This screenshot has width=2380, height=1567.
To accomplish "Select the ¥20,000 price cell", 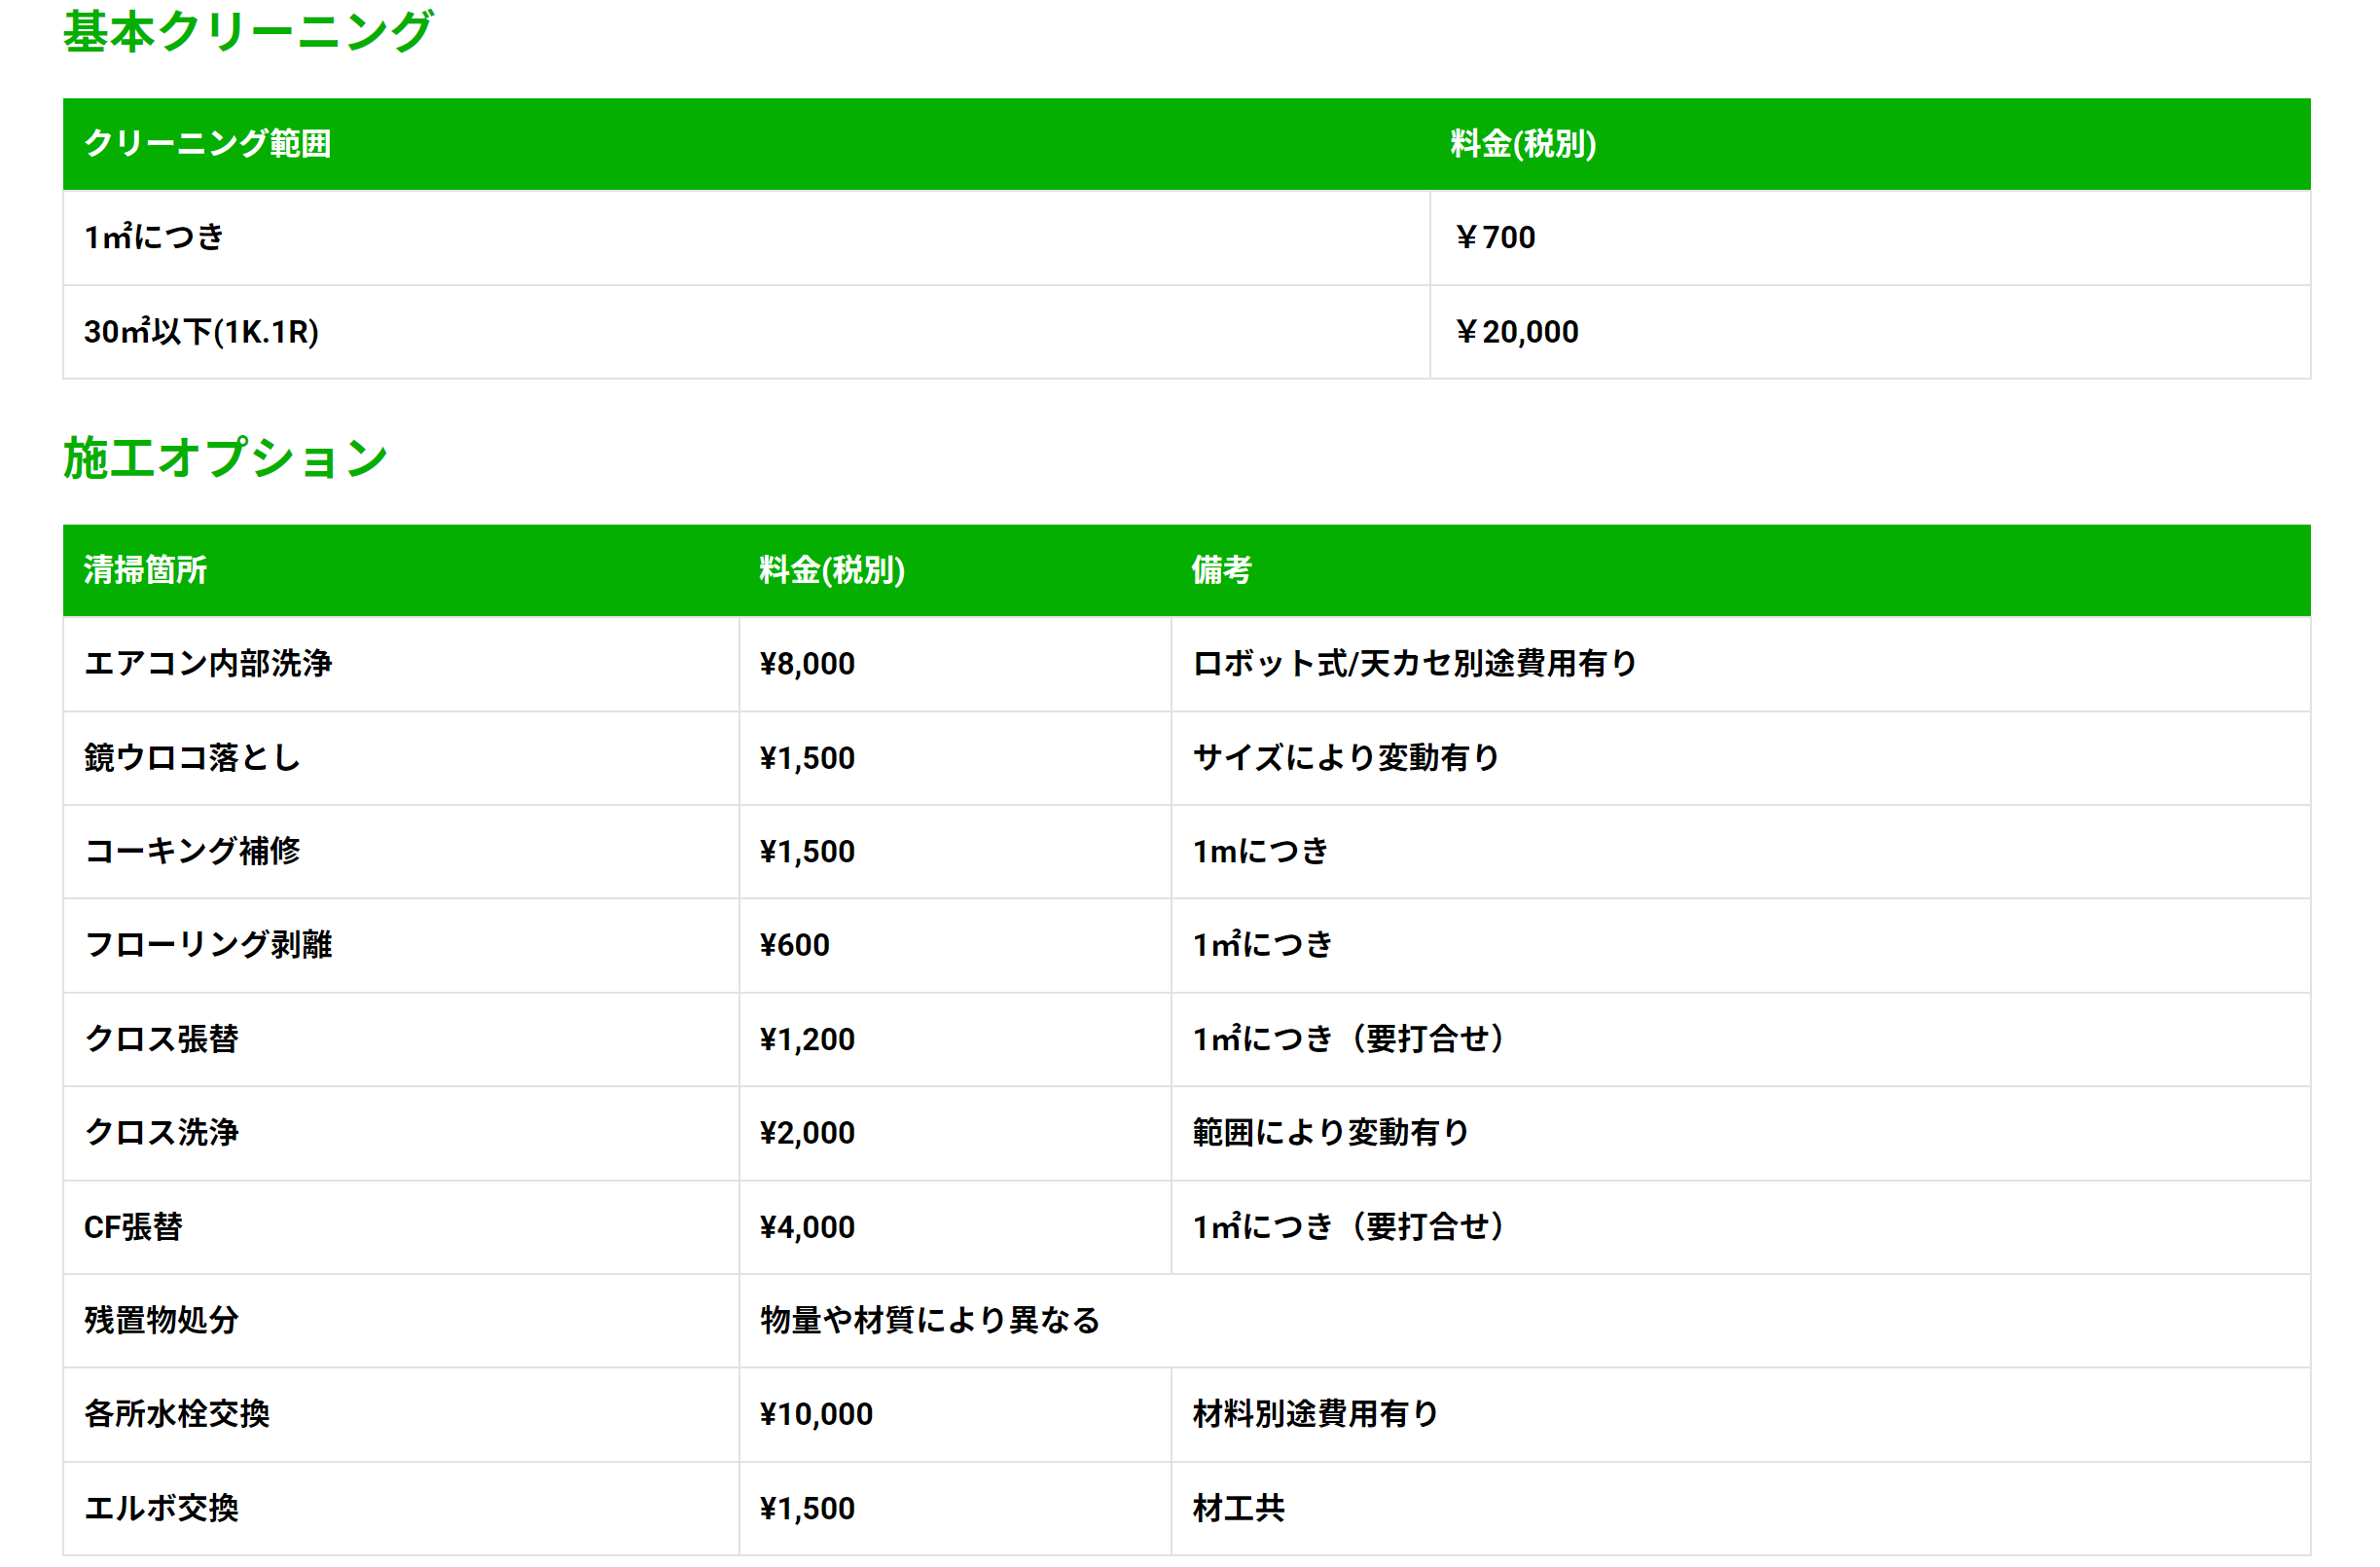I will tap(1516, 332).
